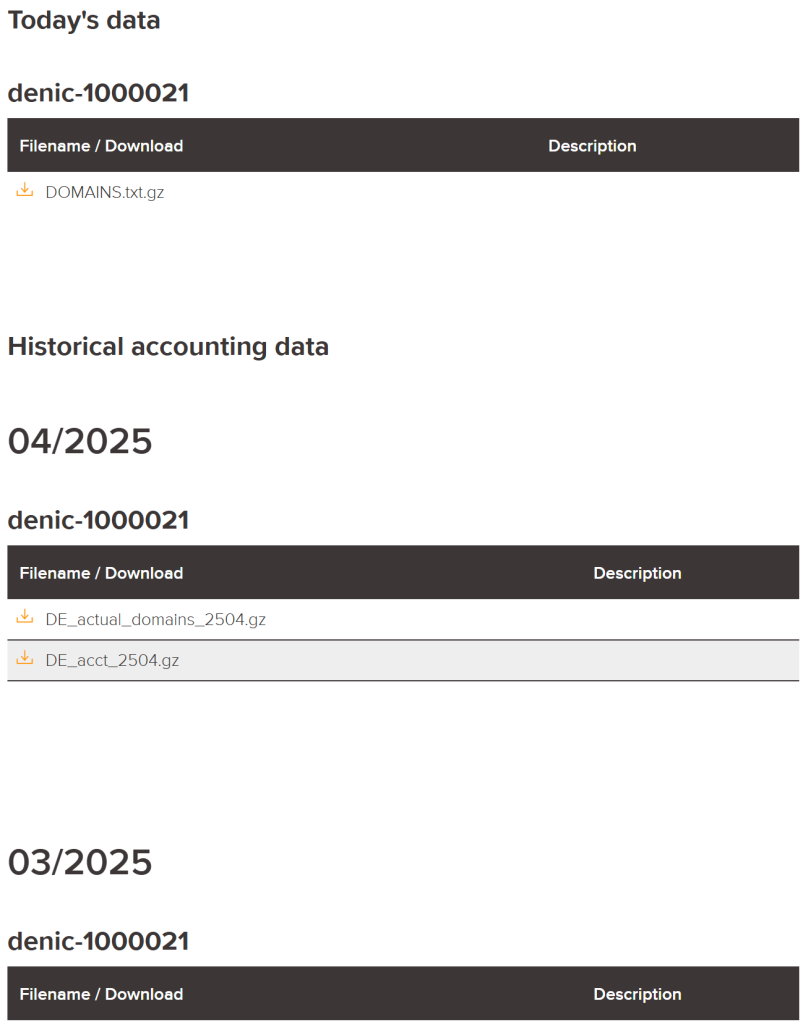Image resolution: width=811 pixels, height=1027 pixels.
Task: Click denic-1000021 heading under 04/2025
Action: pos(98,520)
